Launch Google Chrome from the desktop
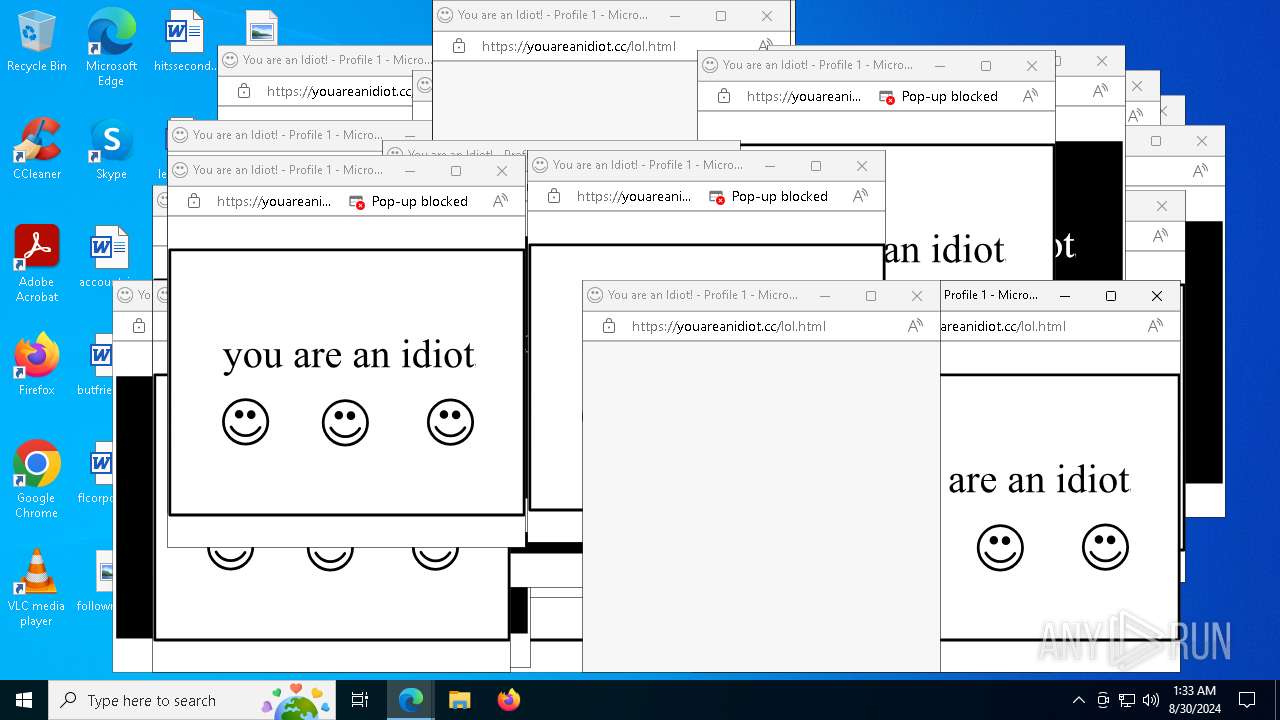Screen dimensions: 1280x720 pos(37,479)
